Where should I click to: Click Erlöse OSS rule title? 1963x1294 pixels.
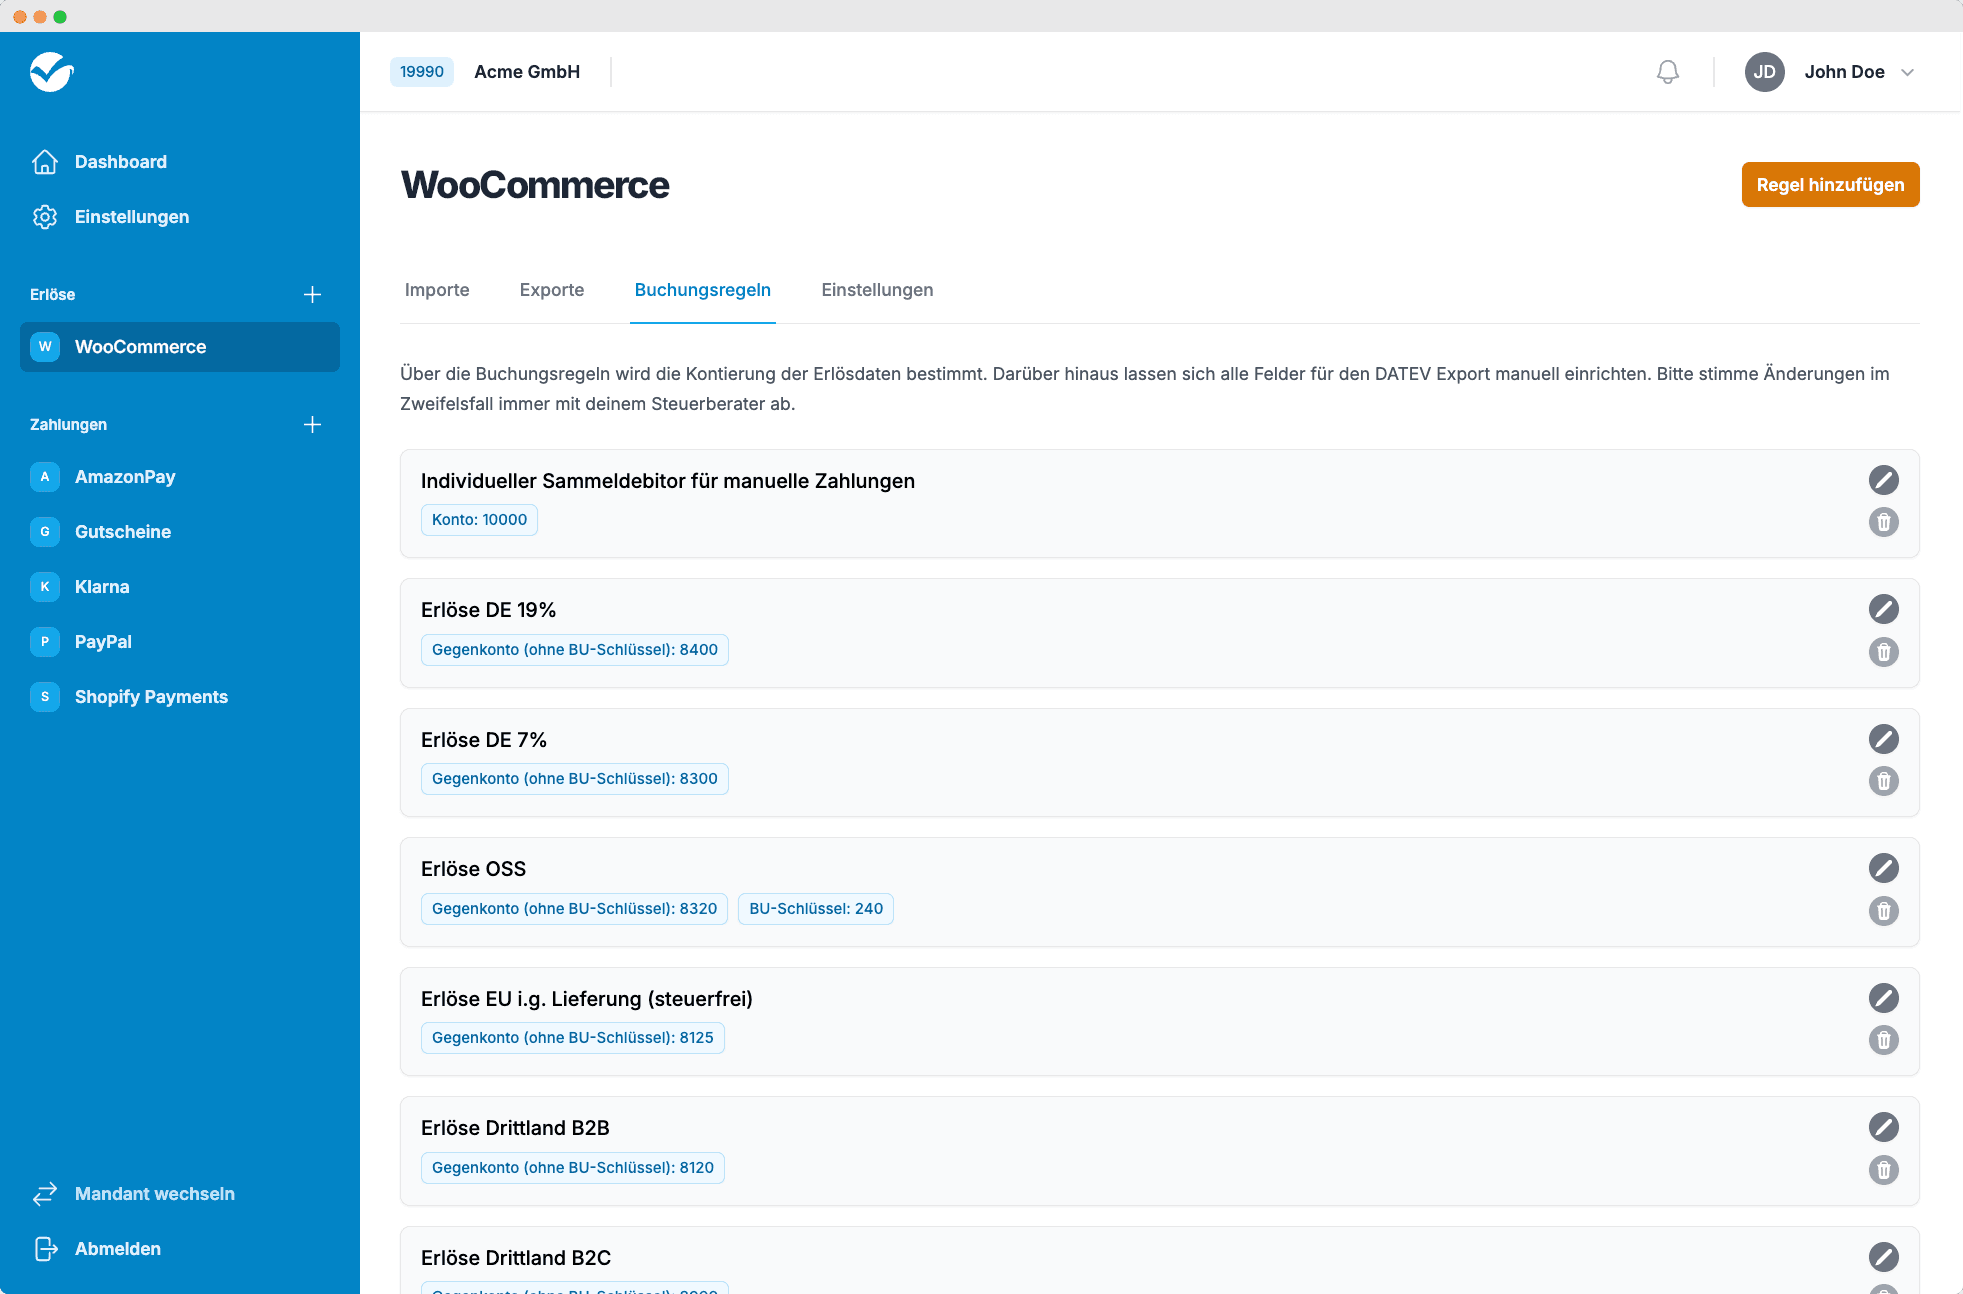click(x=473, y=869)
